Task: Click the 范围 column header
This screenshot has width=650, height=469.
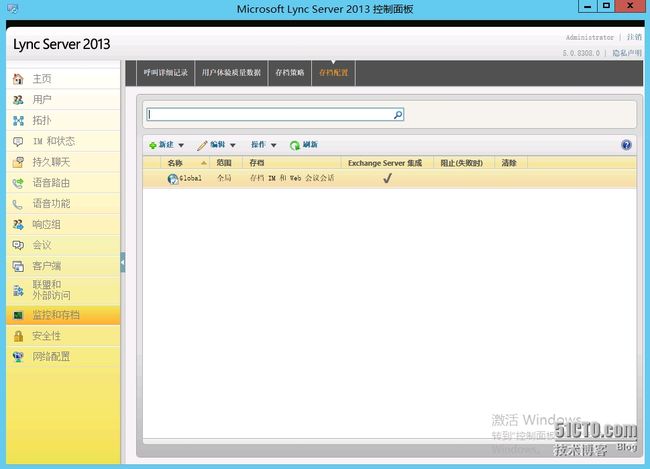Action: [x=224, y=163]
